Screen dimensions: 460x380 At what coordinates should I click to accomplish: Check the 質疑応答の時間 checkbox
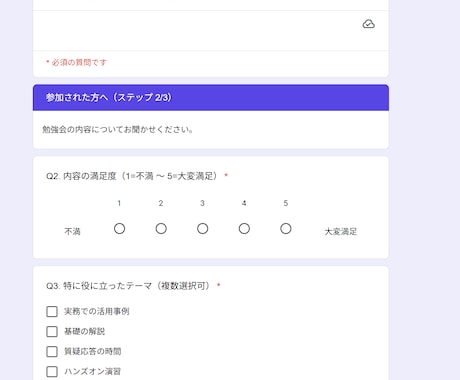52,351
